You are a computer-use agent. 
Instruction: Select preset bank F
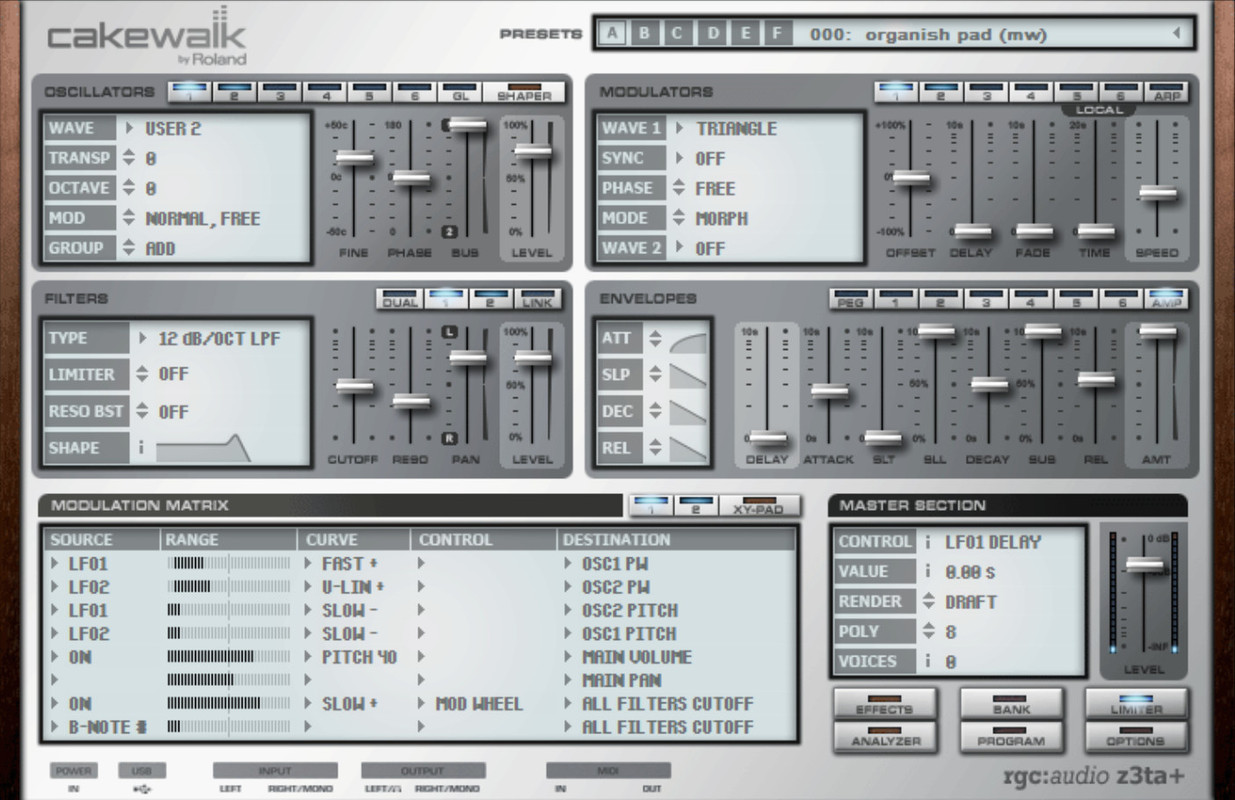pyautogui.click(x=777, y=33)
